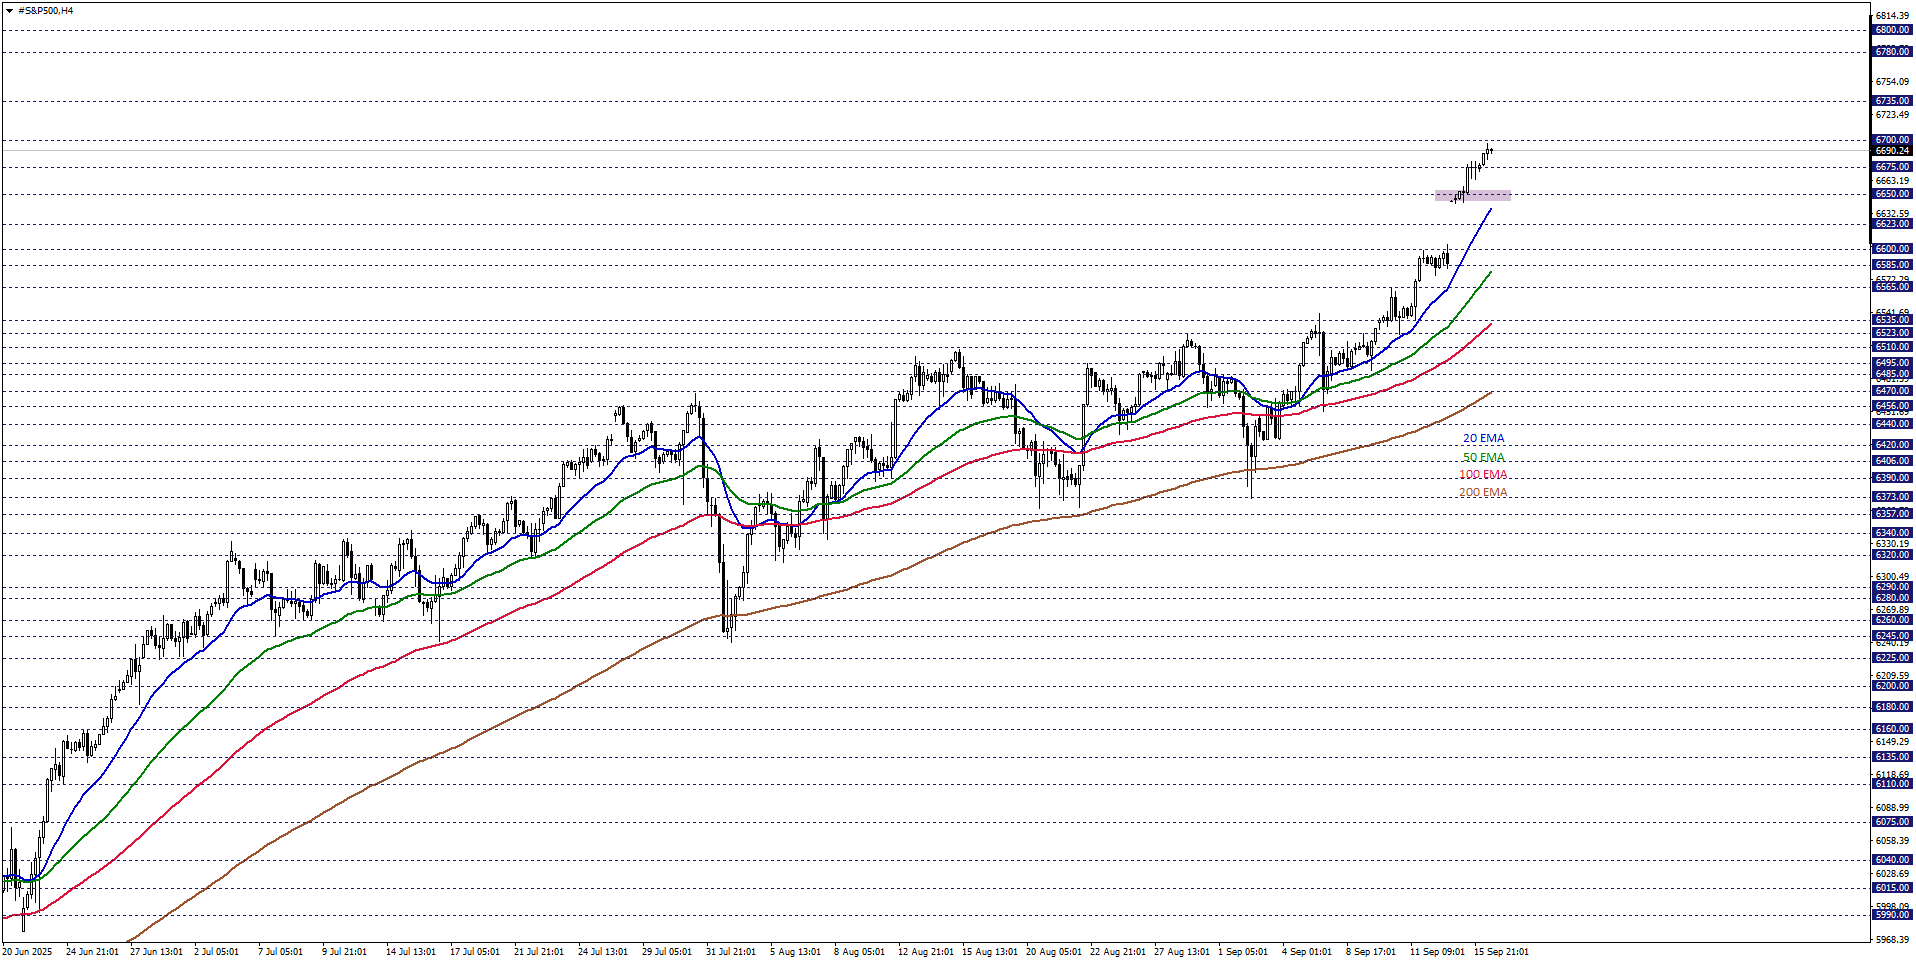This screenshot has height=963, width=1916.
Task: Click the 6585.00 level price label
Action: point(1892,265)
